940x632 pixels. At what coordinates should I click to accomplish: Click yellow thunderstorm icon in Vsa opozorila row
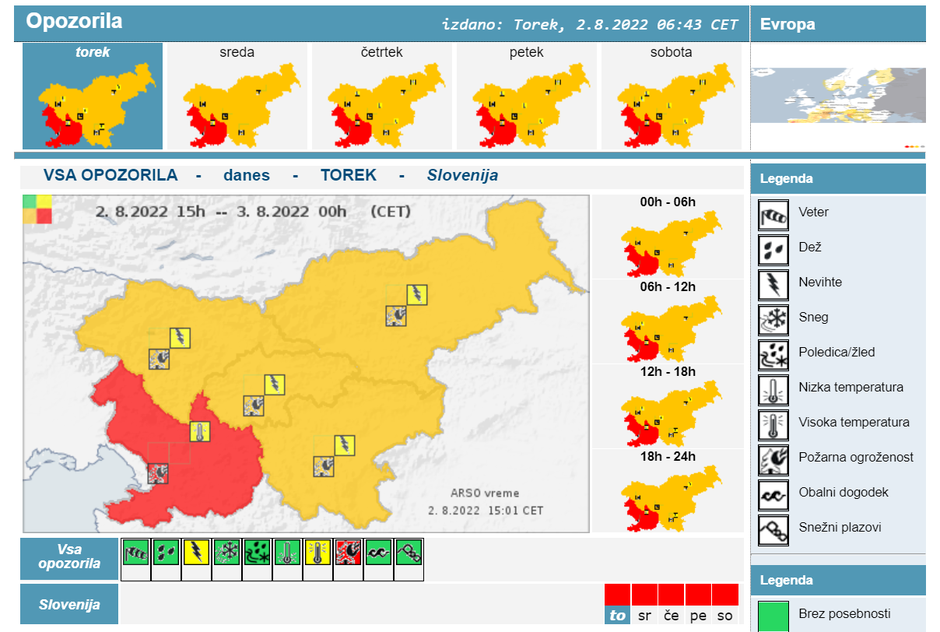(x=197, y=554)
